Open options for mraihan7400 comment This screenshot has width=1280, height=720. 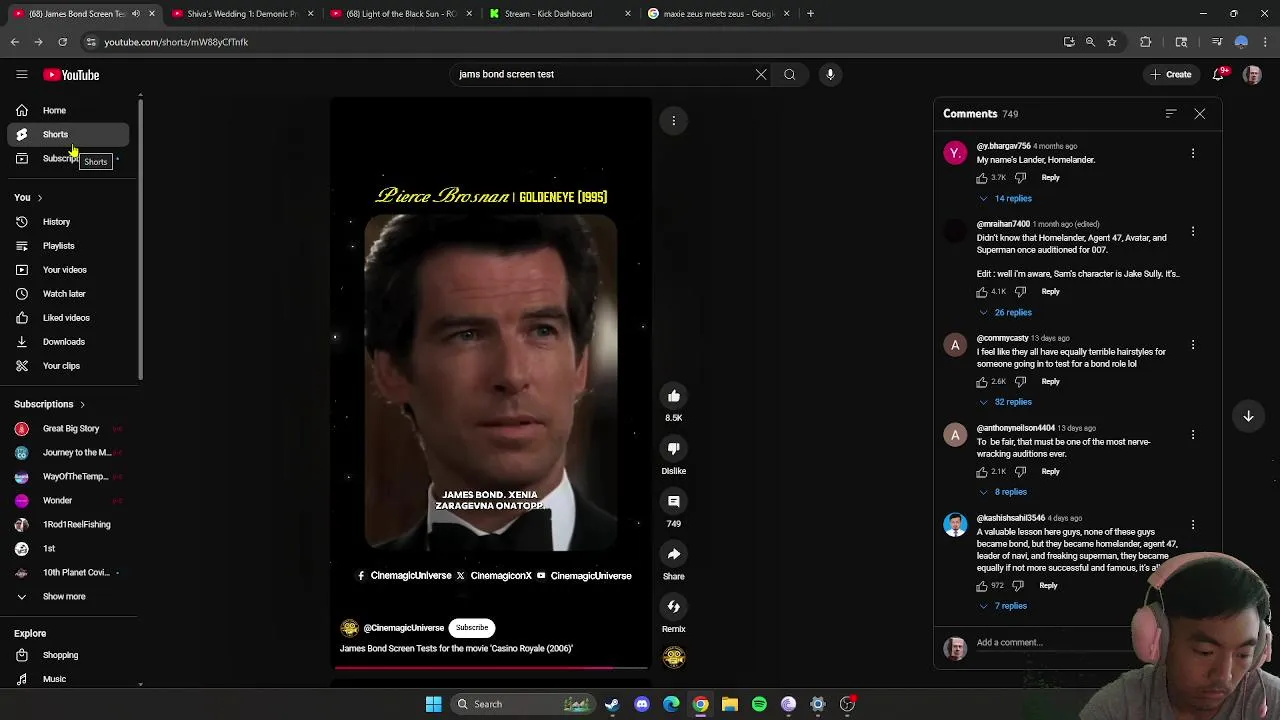click(1193, 231)
